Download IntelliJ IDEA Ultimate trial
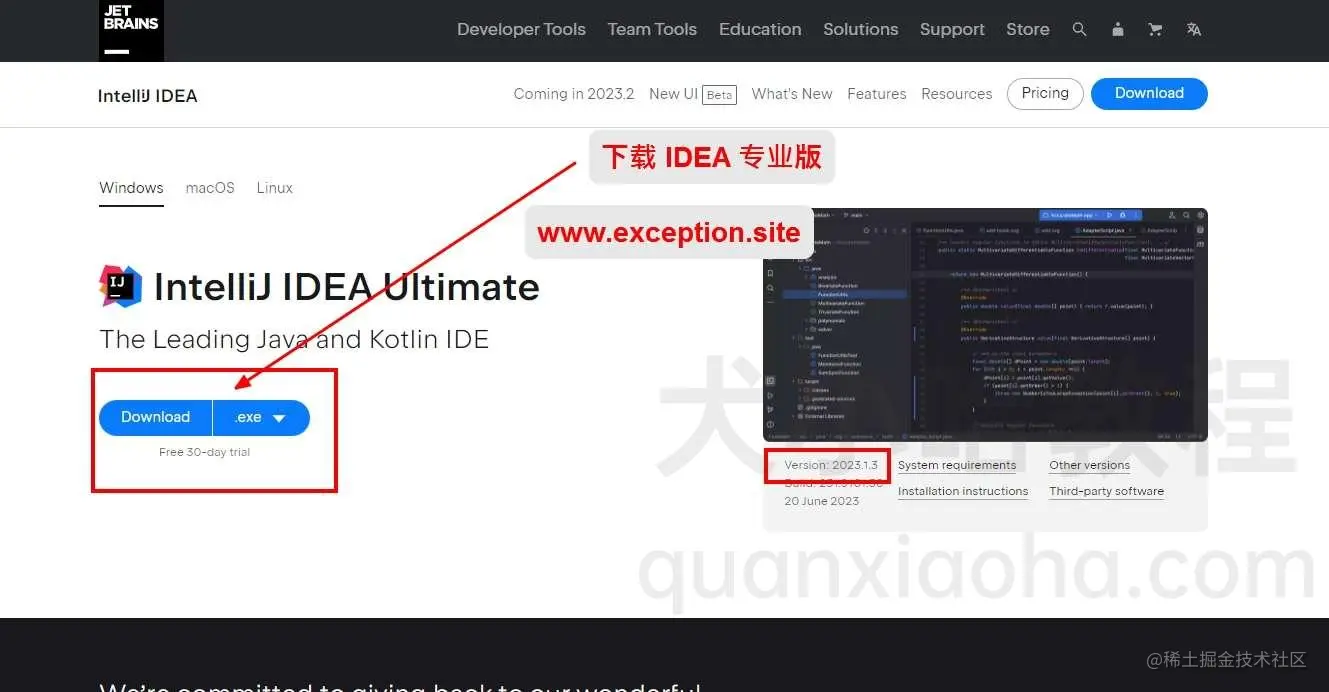Viewport: 1329px width, 692px height. point(155,417)
